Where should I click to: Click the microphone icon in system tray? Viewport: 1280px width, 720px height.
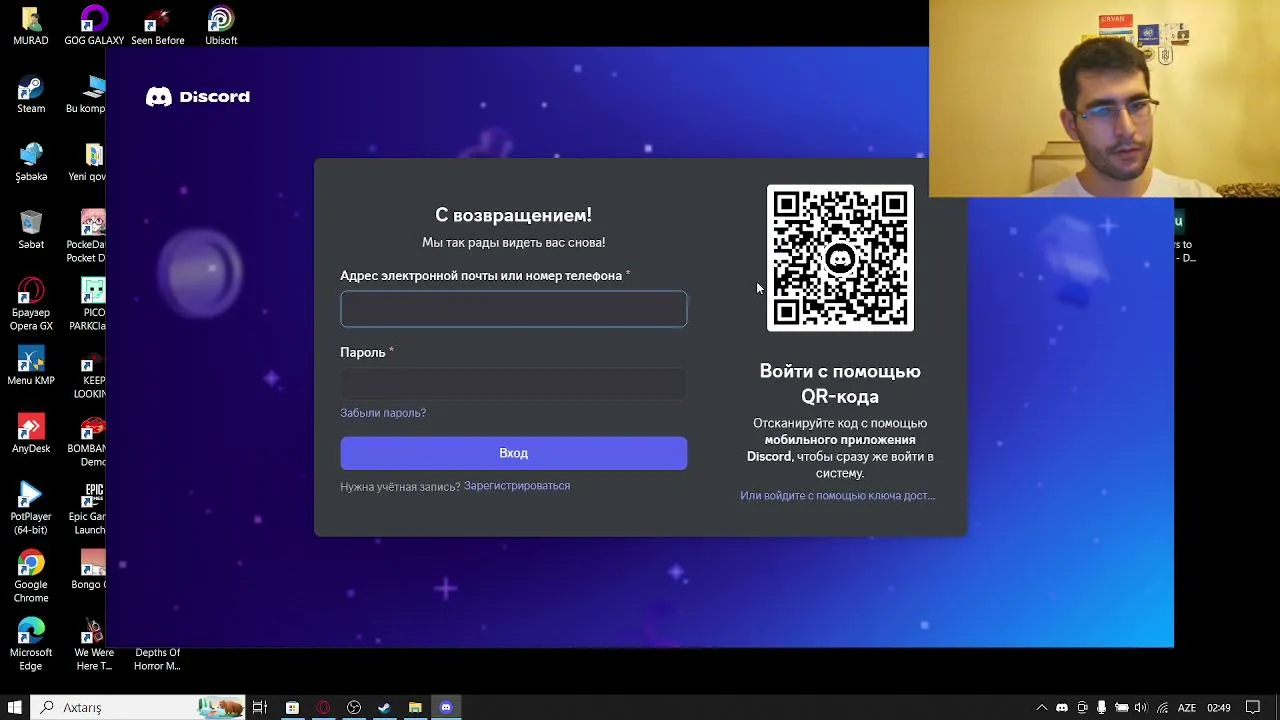pyautogui.click(x=1102, y=708)
